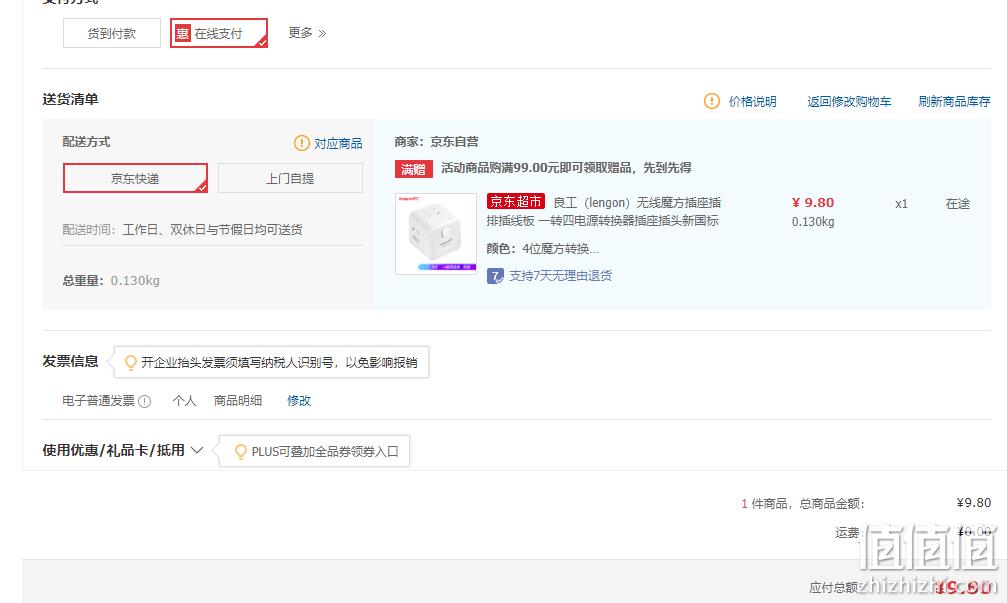Click the 商品明细 invoice content text
1007x603 pixels.
point(238,401)
